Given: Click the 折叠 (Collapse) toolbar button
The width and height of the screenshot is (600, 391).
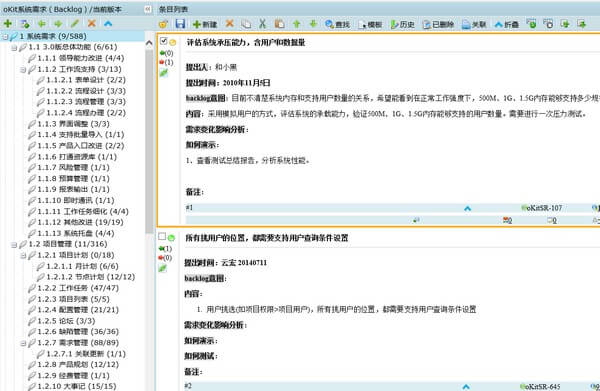Looking at the screenshot, I should [507, 24].
